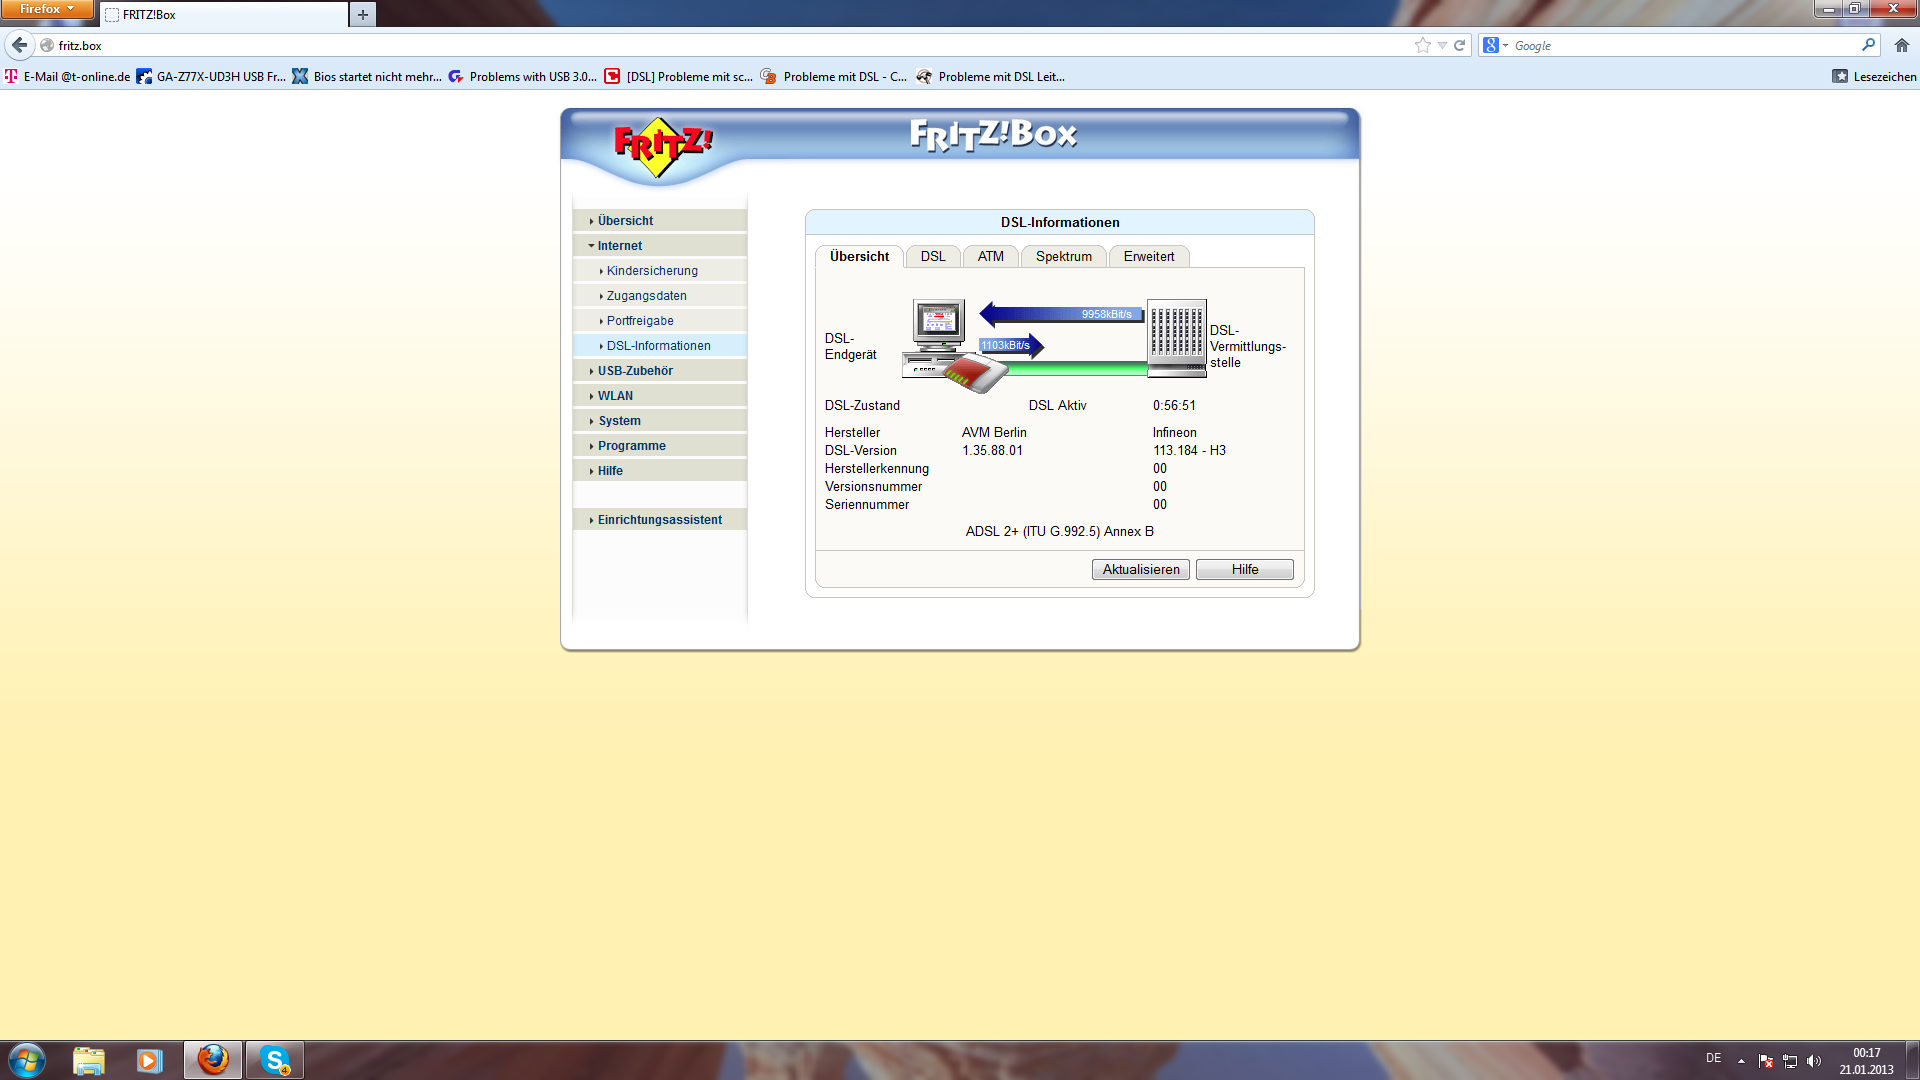Click the search magnifier icon
The height and width of the screenshot is (1080, 1920).
tap(1867, 45)
